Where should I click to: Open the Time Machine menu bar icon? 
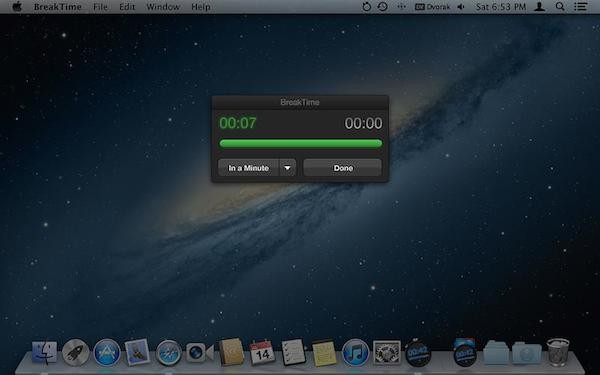pyautogui.click(x=383, y=7)
